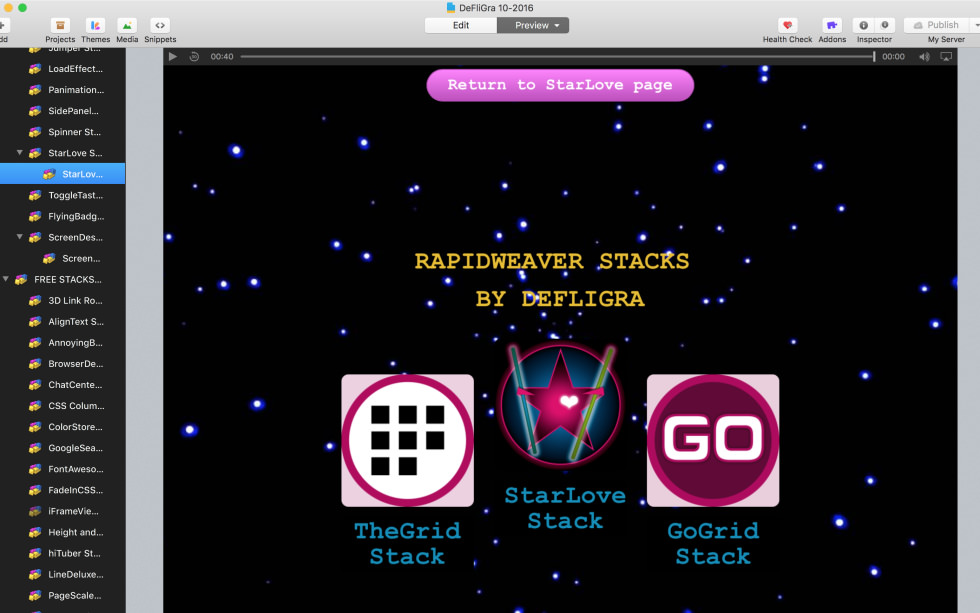This screenshot has height=613, width=980.
Task: Select the FontAweso... page
Action: point(62,469)
